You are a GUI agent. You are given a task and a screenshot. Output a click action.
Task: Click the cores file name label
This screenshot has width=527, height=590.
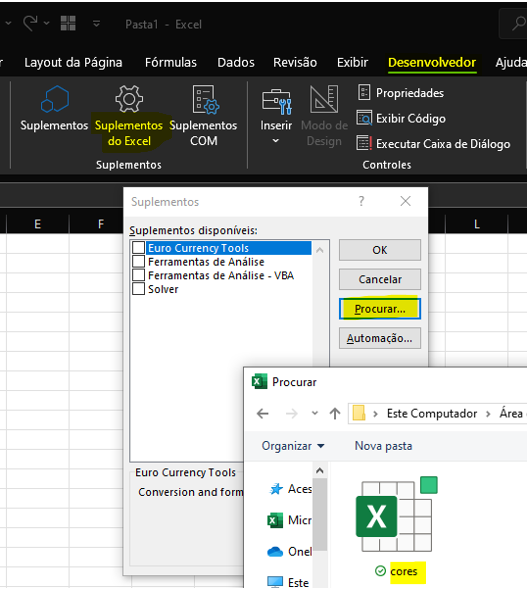[404, 571]
